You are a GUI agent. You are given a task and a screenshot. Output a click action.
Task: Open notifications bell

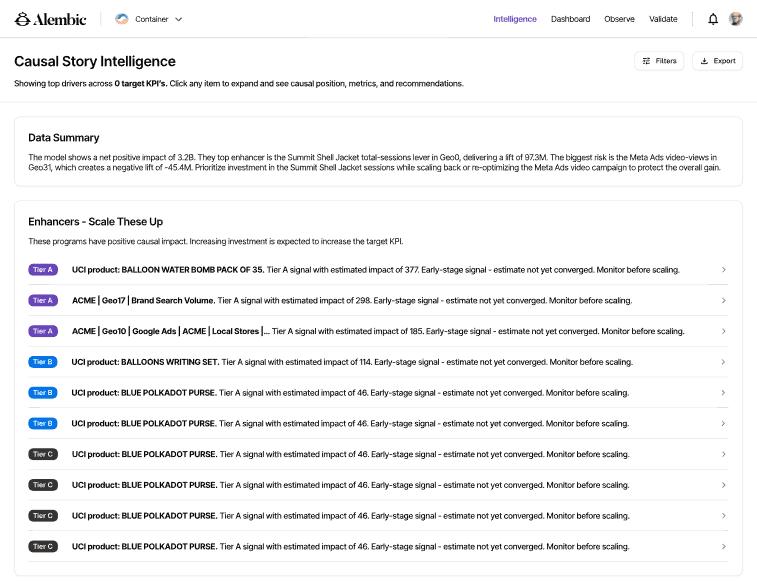(x=713, y=19)
